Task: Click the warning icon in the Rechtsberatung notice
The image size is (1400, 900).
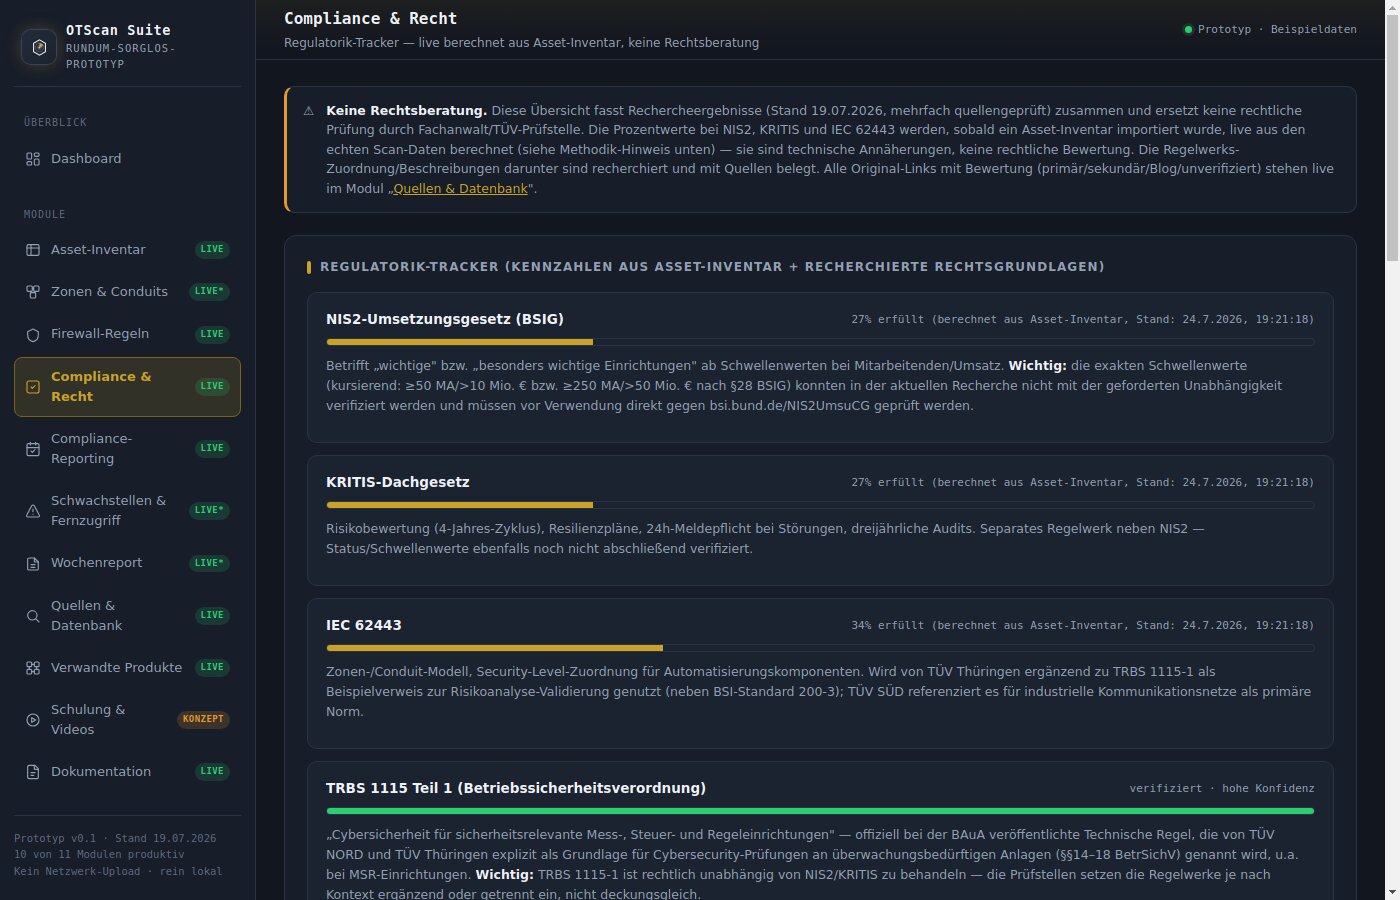Action: click(308, 111)
